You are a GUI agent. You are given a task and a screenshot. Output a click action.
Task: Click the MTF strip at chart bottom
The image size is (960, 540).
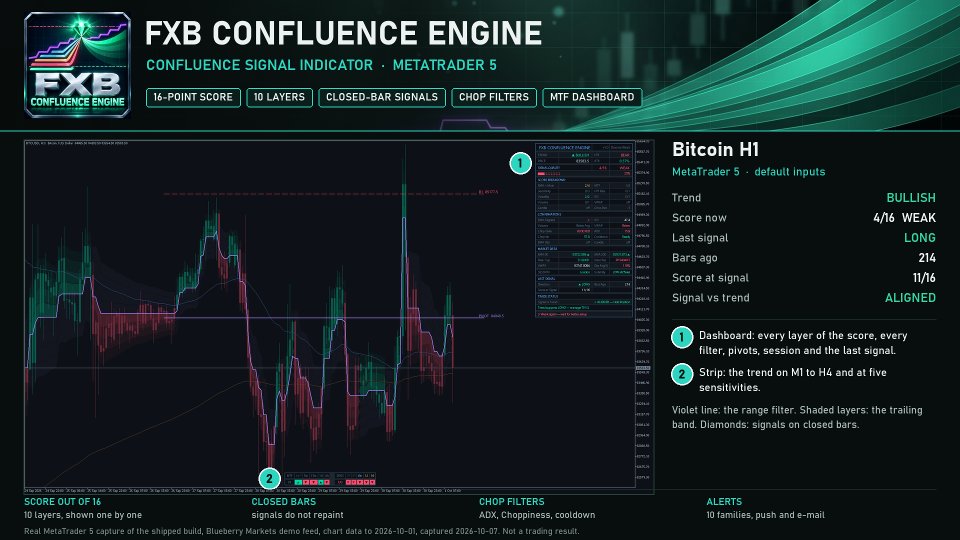(x=331, y=479)
